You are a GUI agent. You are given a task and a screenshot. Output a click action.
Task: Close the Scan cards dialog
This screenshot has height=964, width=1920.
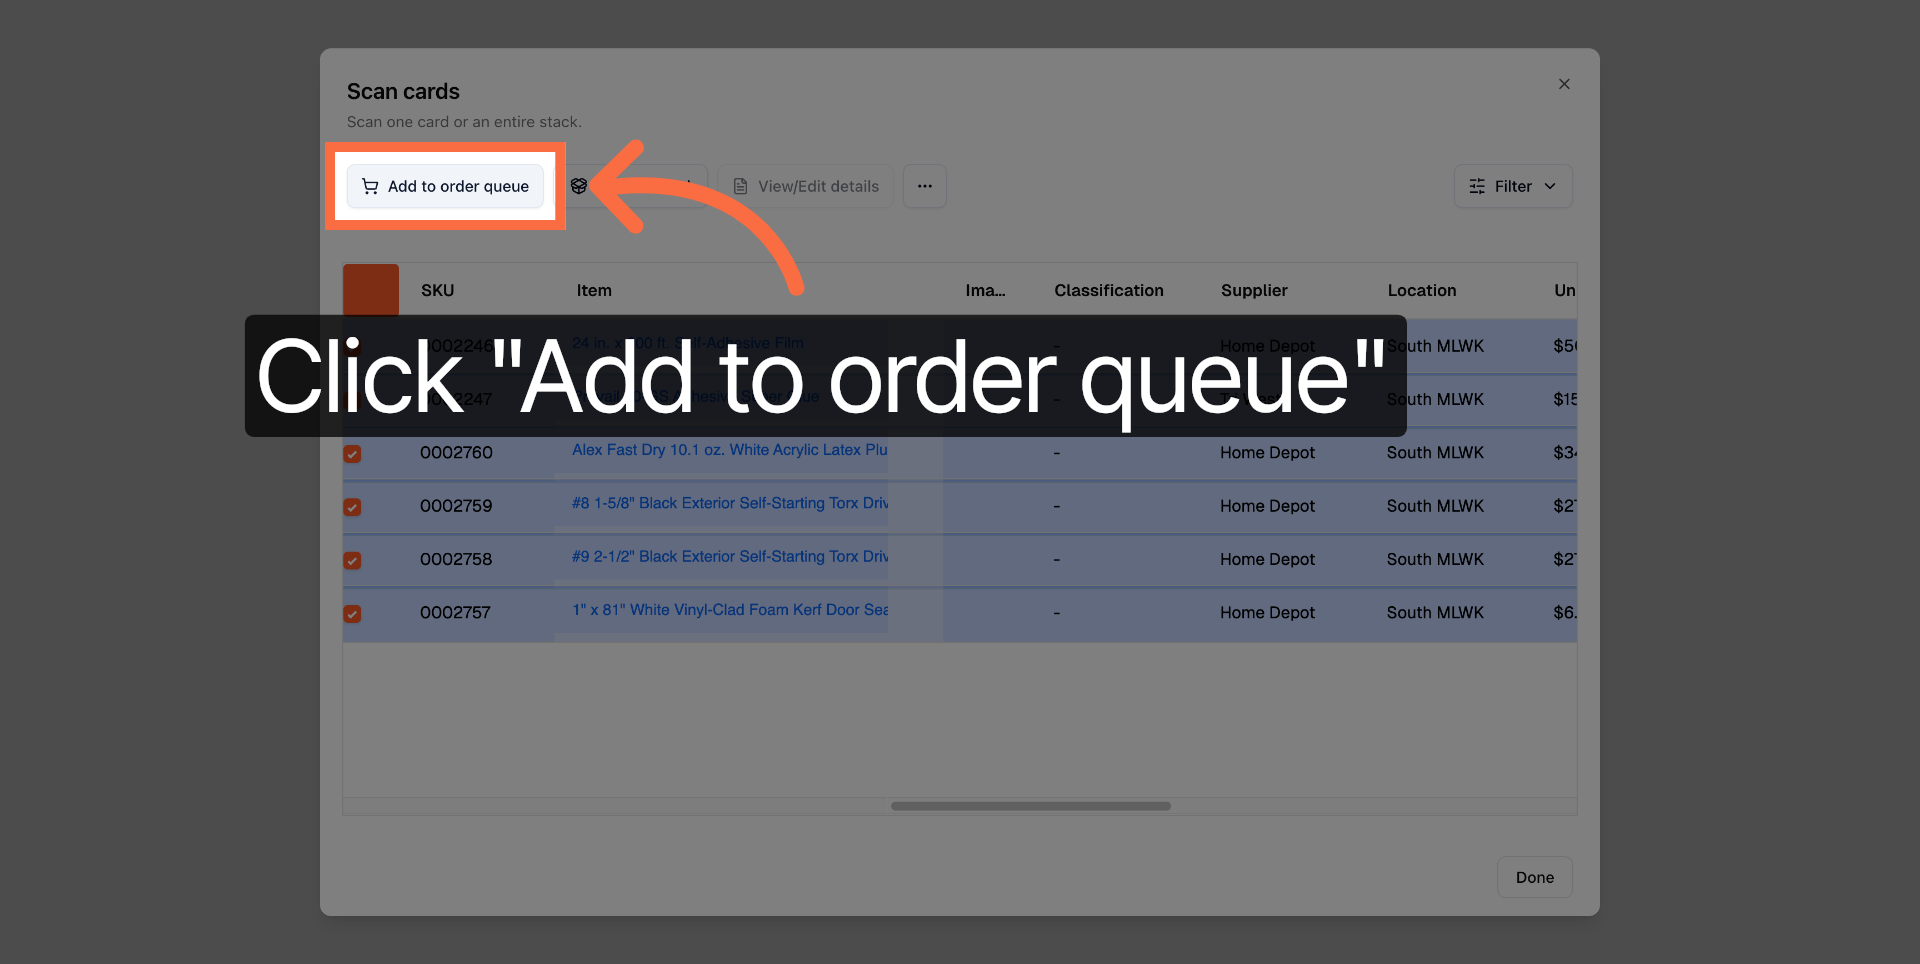[x=1564, y=84]
